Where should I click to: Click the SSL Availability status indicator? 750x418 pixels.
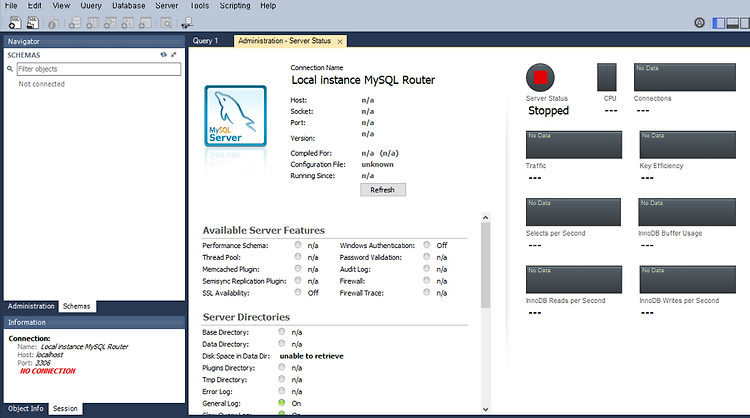tap(298, 292)
